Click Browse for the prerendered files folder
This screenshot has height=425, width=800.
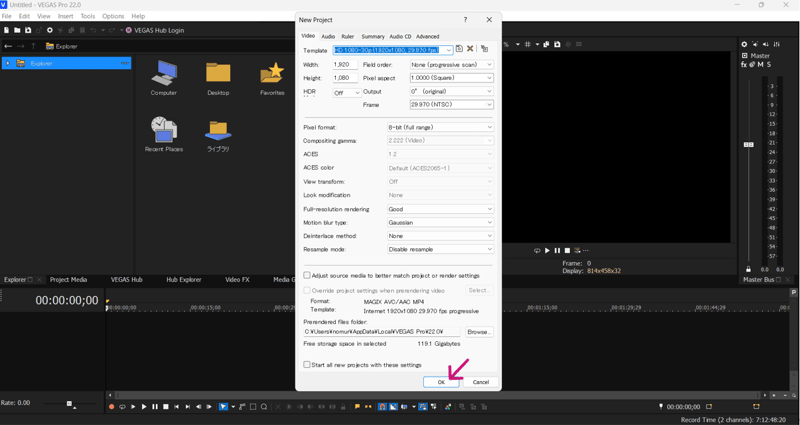click(x=479, y=332)
